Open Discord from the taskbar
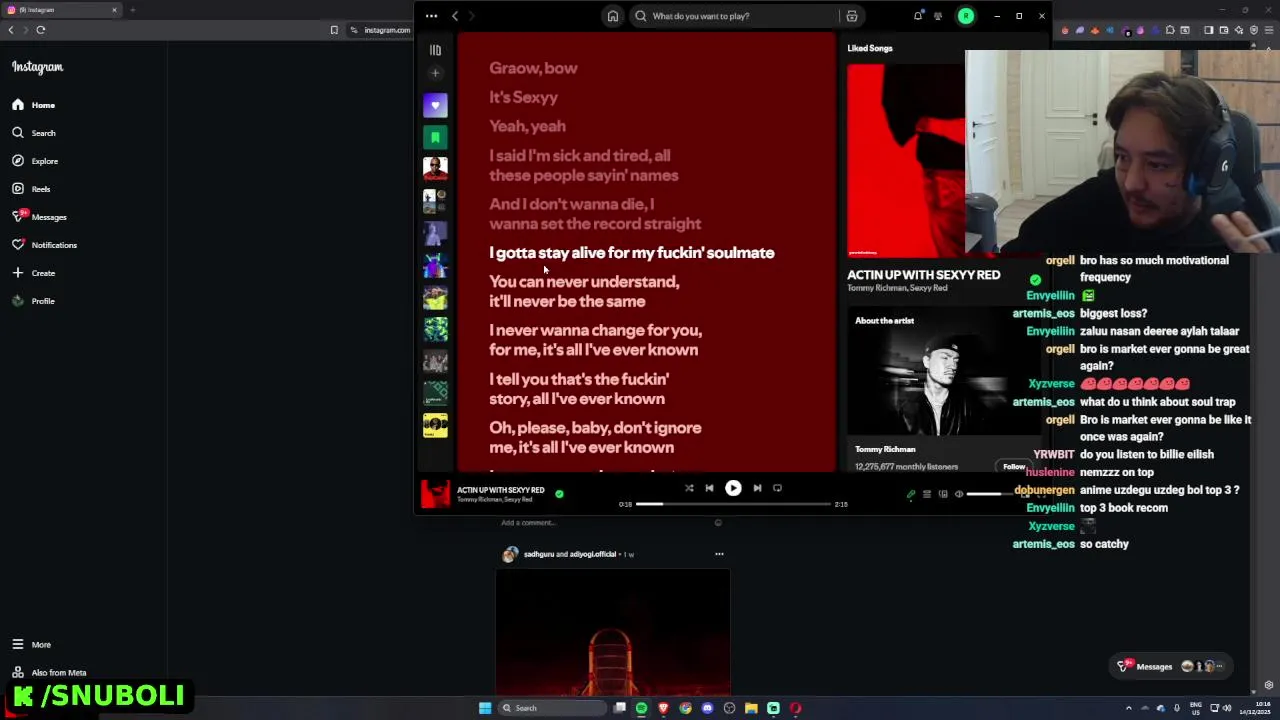 click(x=707, y=708)
